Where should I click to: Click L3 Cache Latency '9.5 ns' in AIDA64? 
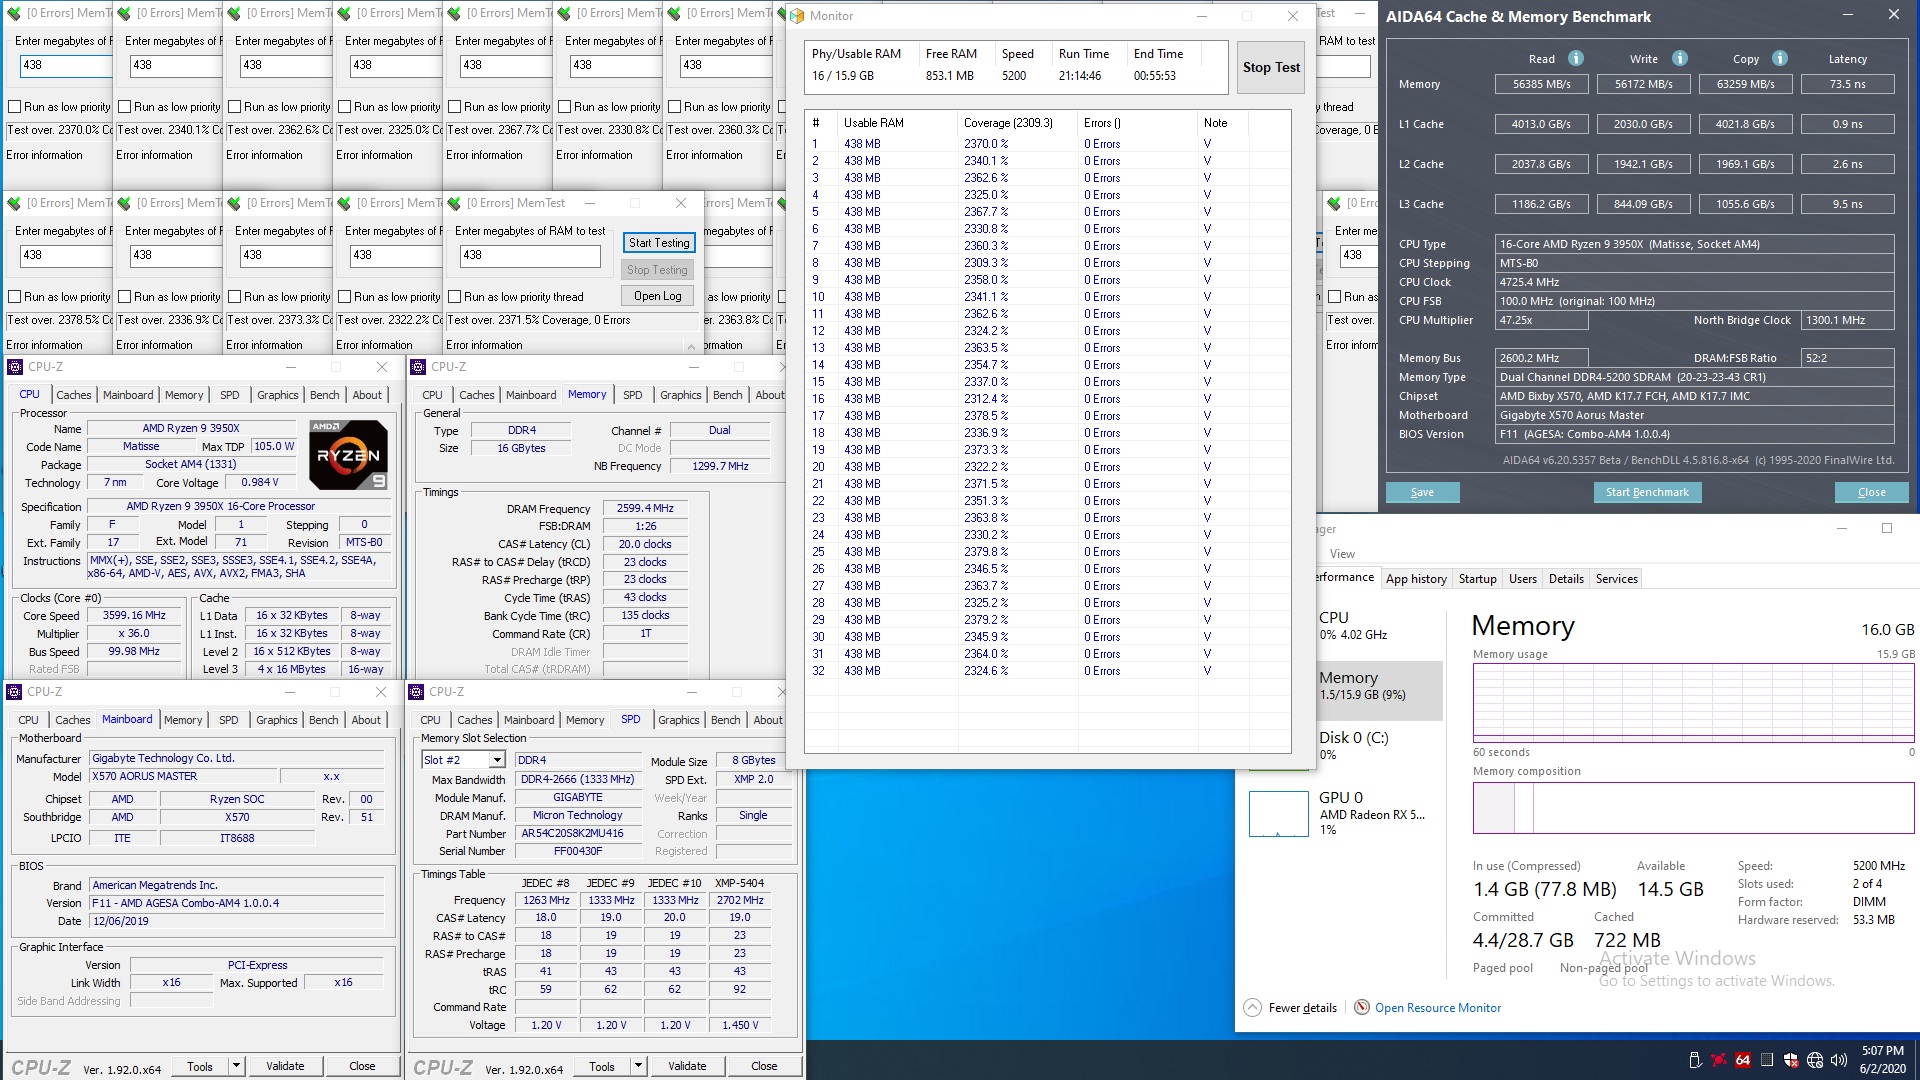(x=1848, y=204)
